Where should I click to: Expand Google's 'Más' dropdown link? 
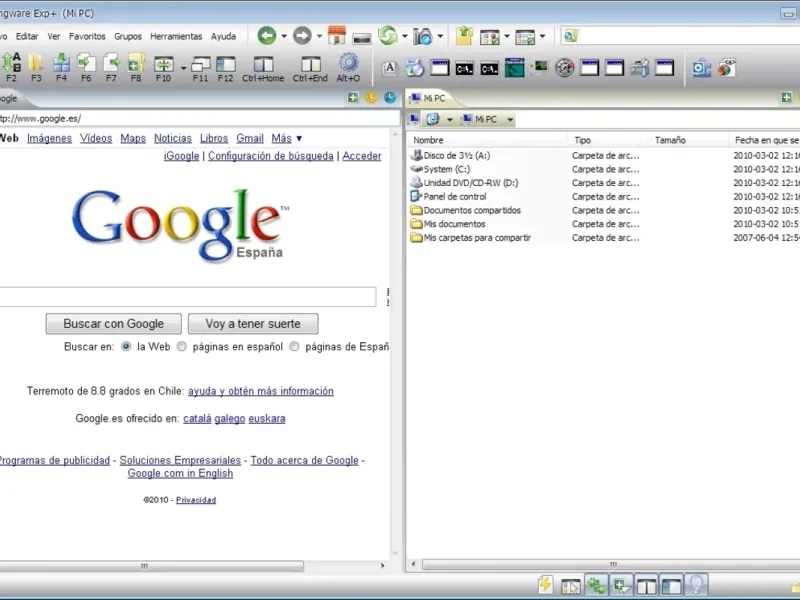pyautogui.click(x=287, y=138)
